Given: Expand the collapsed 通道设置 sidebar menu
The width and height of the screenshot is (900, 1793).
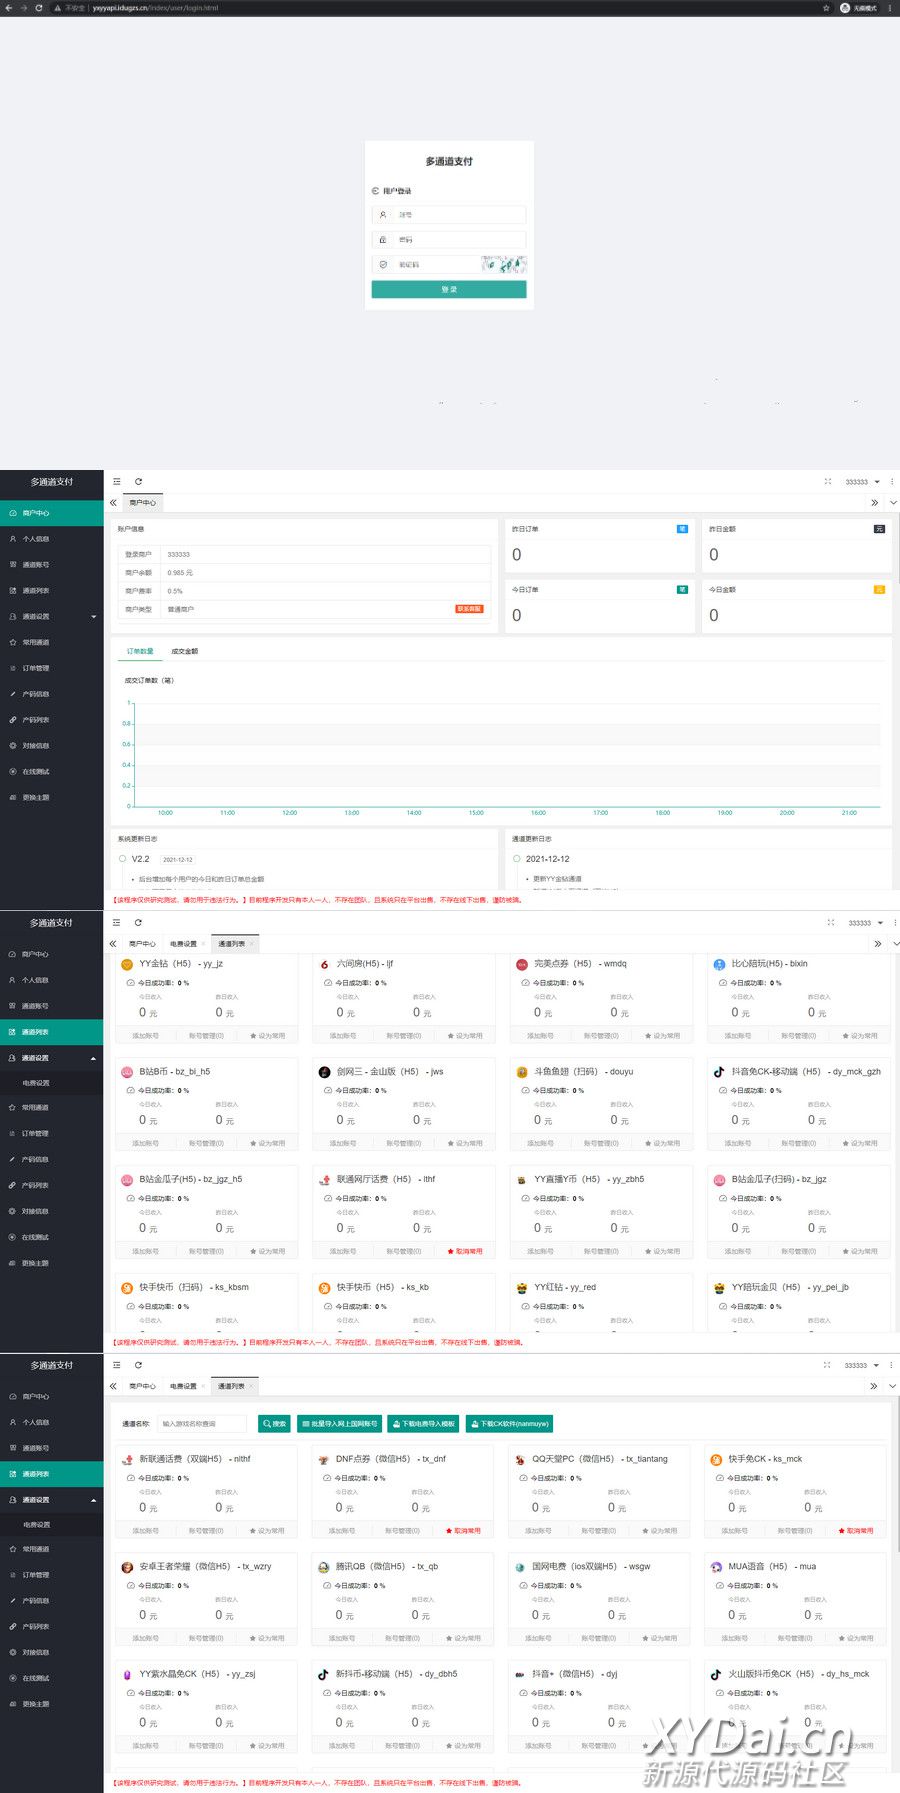Looking at the screenshot, I should [52, 616].
